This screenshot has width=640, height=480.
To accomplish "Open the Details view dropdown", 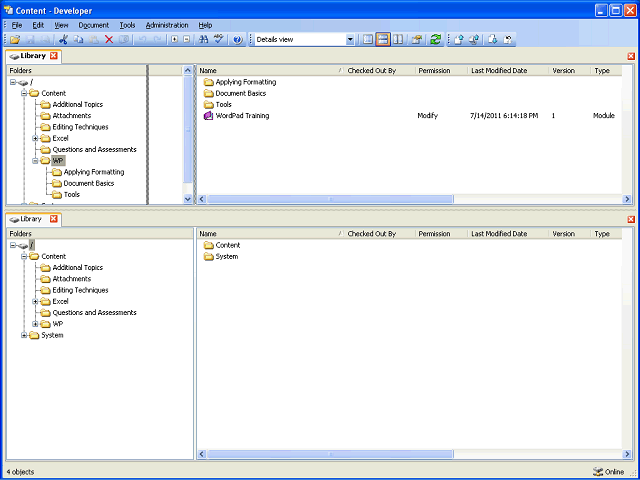I will 350,40.
